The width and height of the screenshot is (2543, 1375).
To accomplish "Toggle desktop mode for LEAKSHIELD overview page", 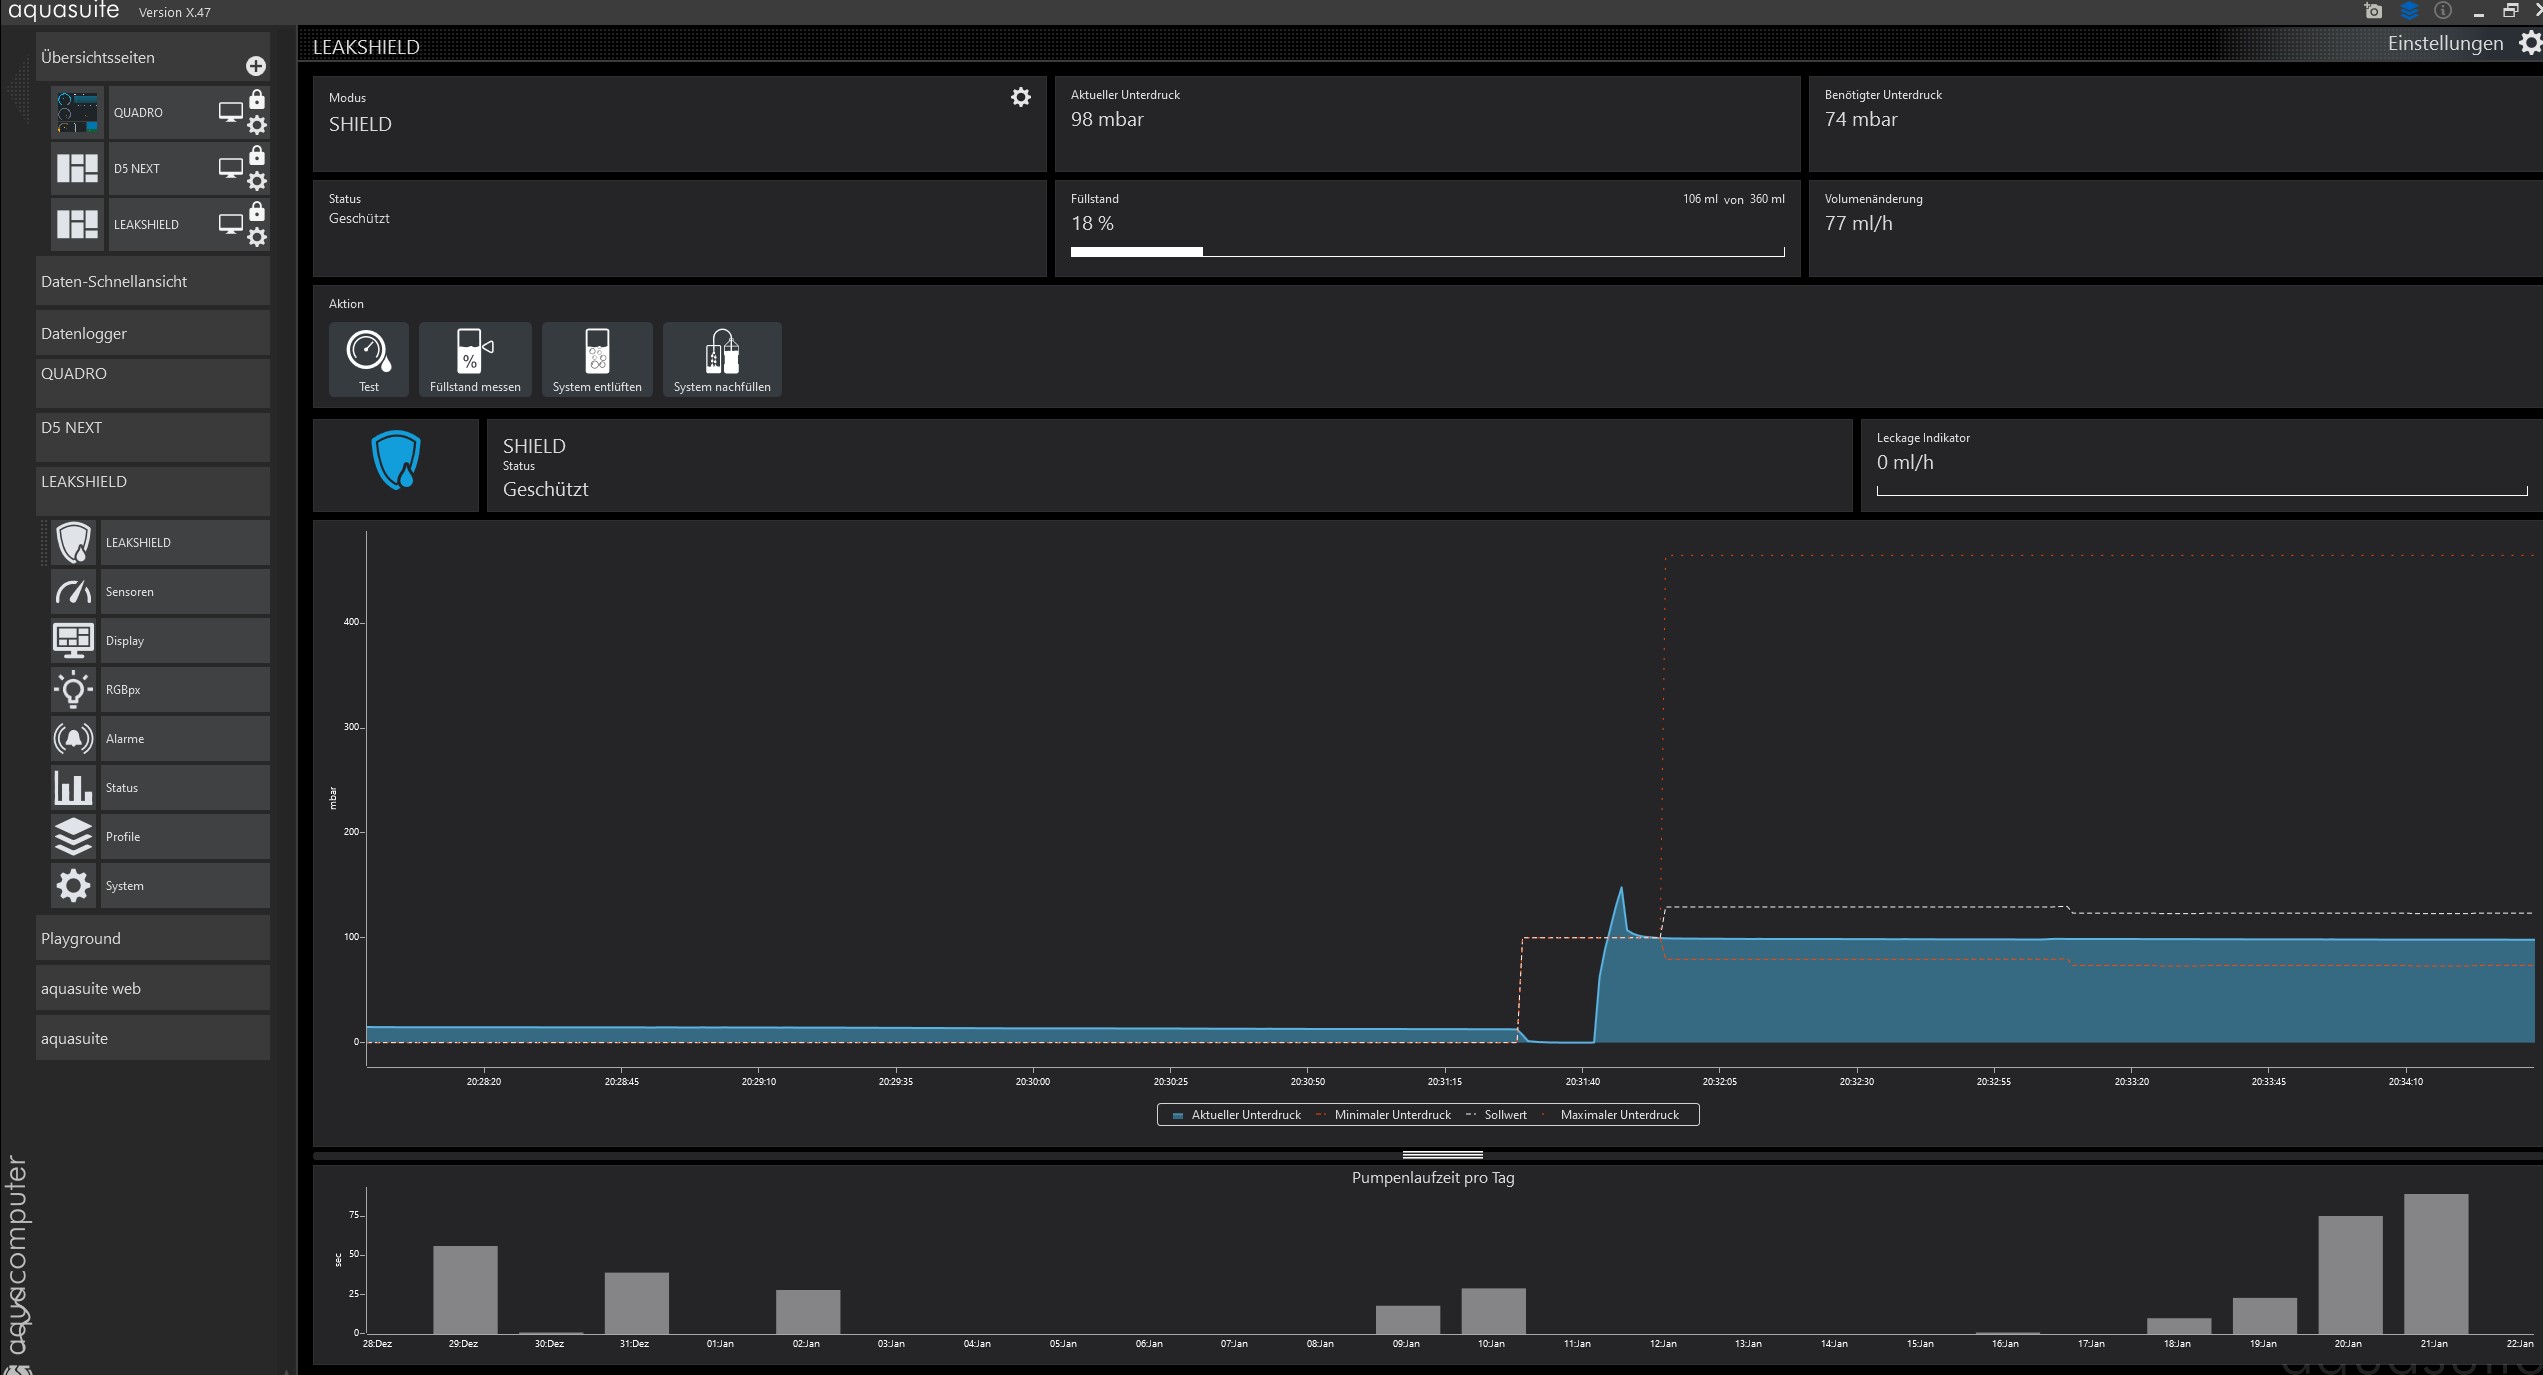I will coord(230,224).
